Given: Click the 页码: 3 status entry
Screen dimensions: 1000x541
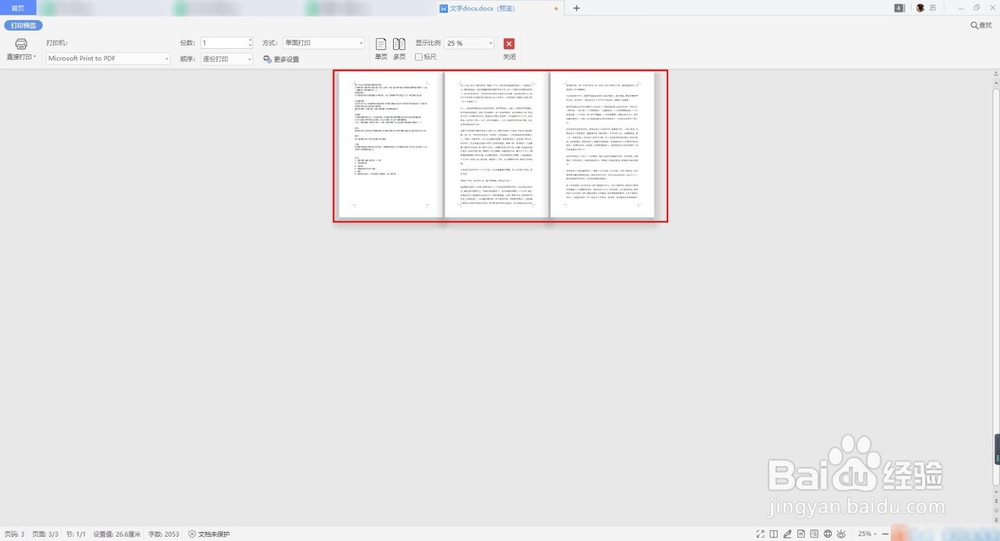Looking at the screenshot, I should click(x=14, y=534).
